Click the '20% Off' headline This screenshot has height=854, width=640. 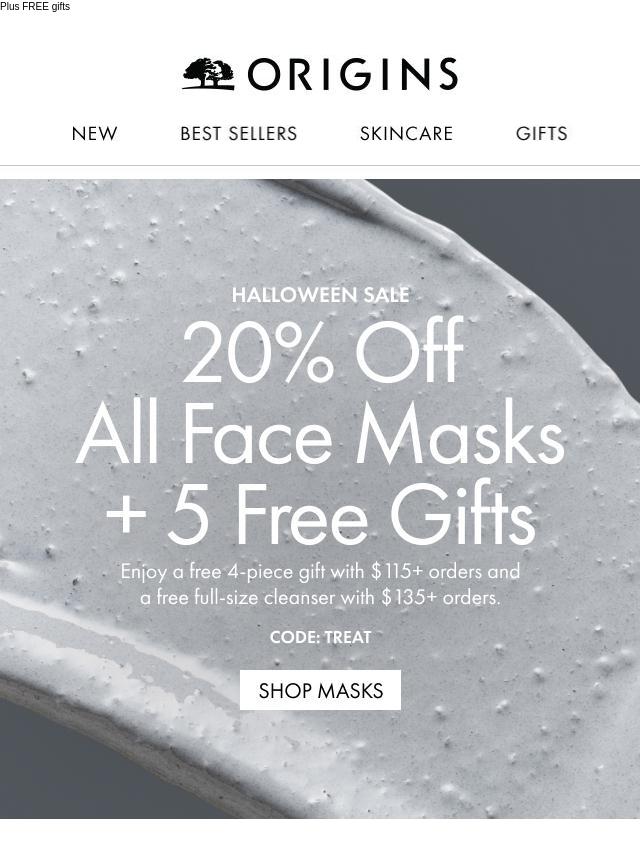[x=322, y=351]
